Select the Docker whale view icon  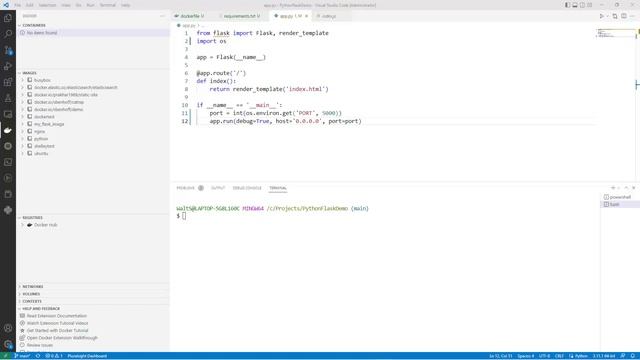pyautogui.click(x=8, y=130)
